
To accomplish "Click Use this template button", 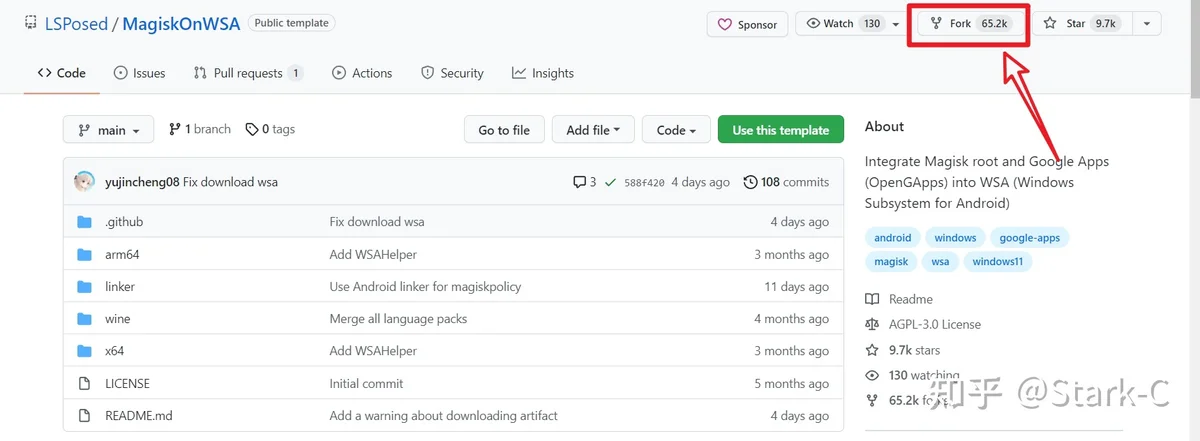I will click(x=781, y=130).
